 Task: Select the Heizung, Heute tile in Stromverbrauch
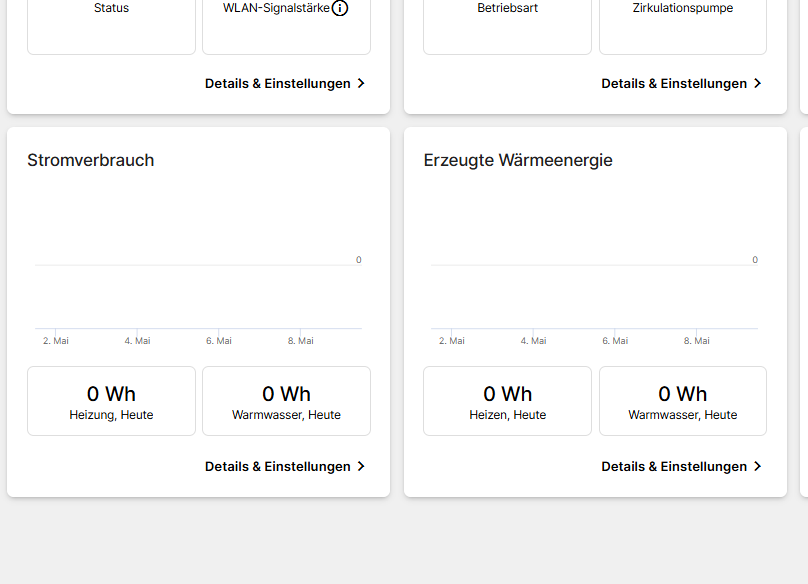[111, 401]
